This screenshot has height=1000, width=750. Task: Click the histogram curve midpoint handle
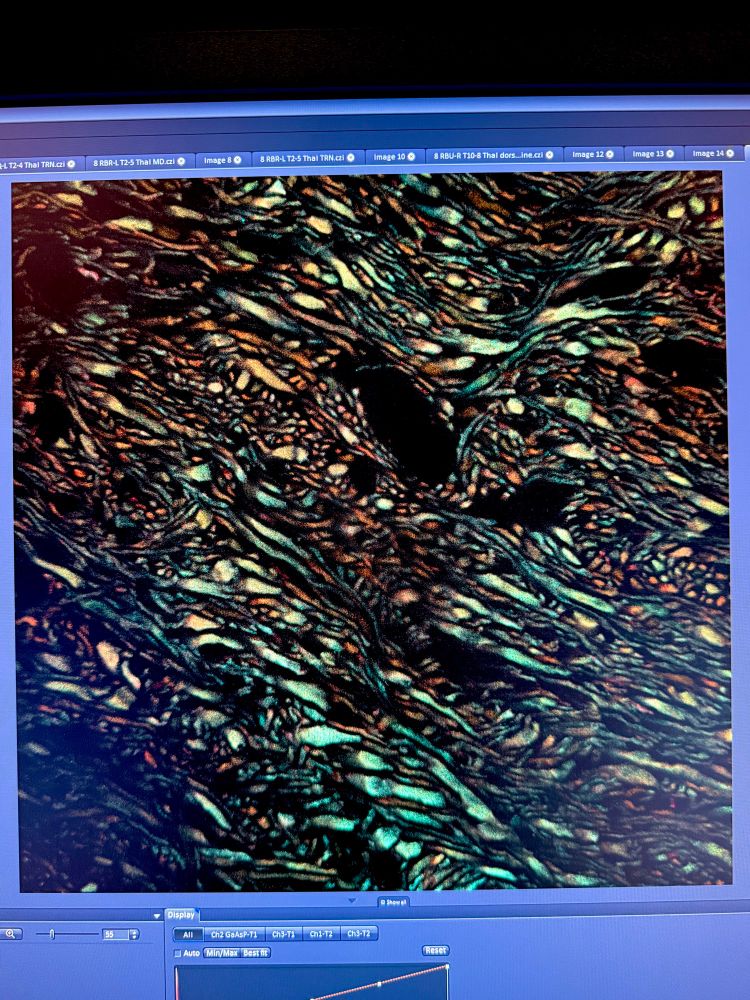tap(379, 983)
